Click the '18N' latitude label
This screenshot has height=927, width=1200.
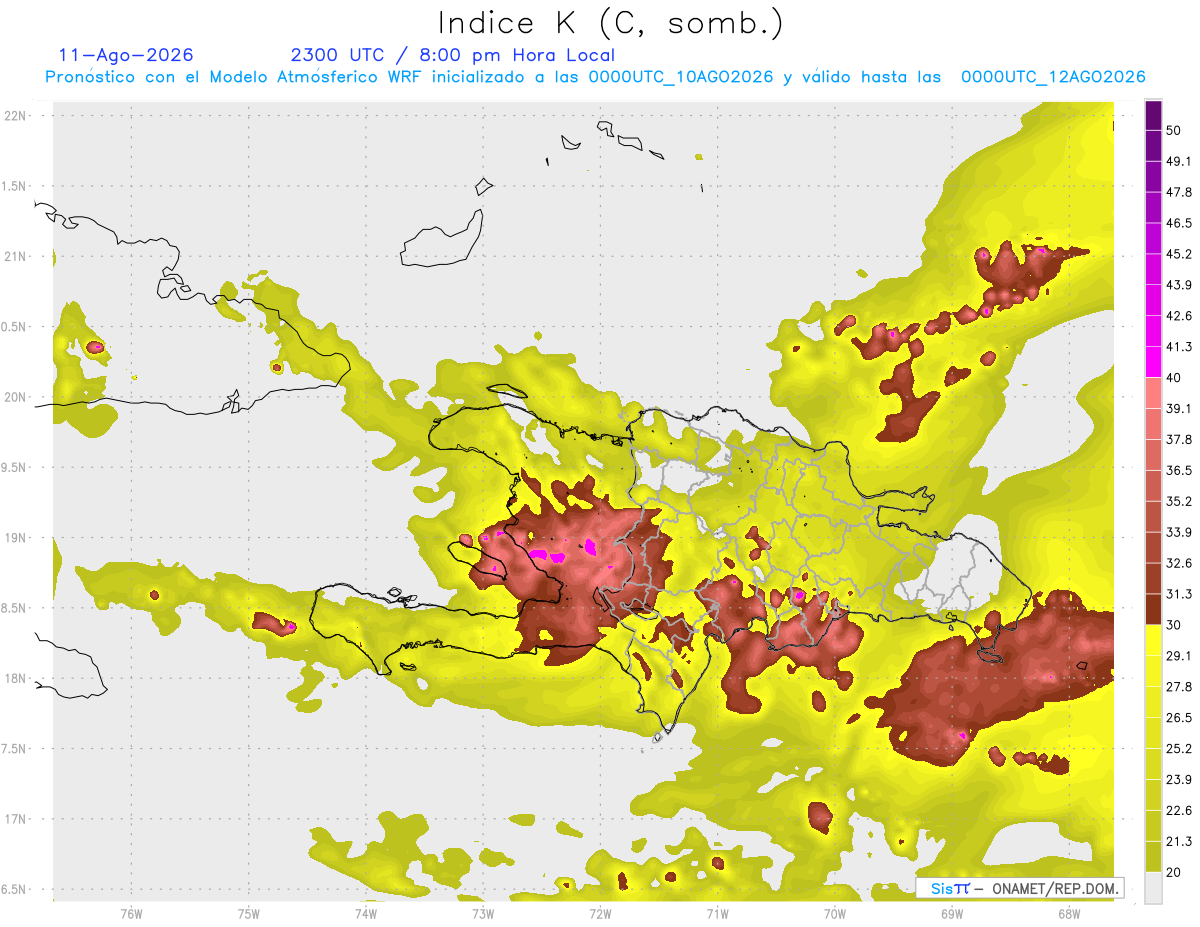tap(15, 679)
